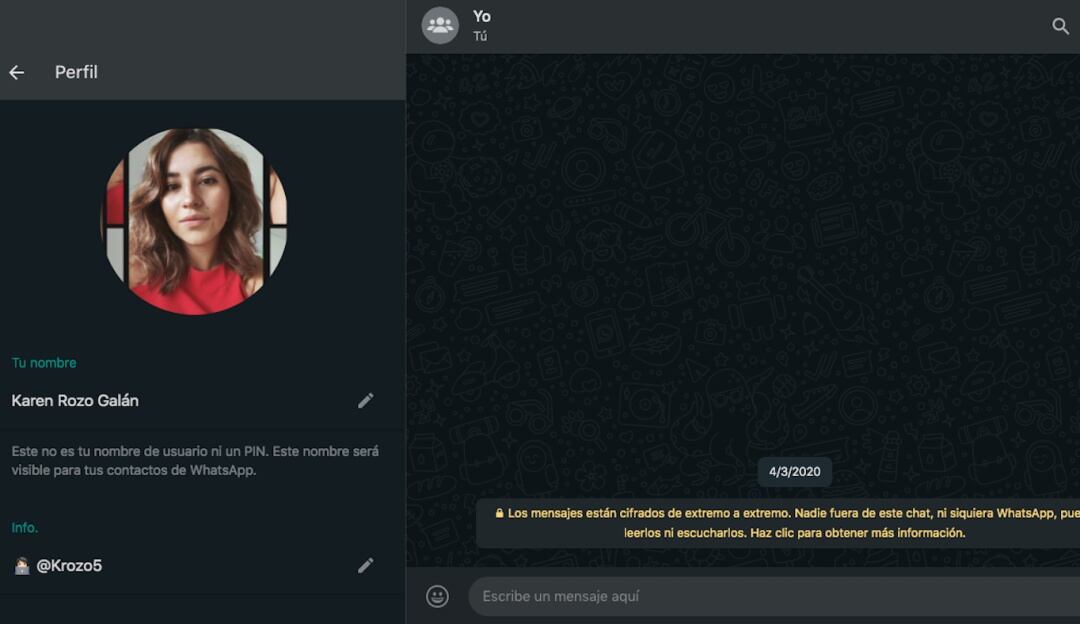
Task: Click the '@Krozo5' info text
Action: click(69, 566)
